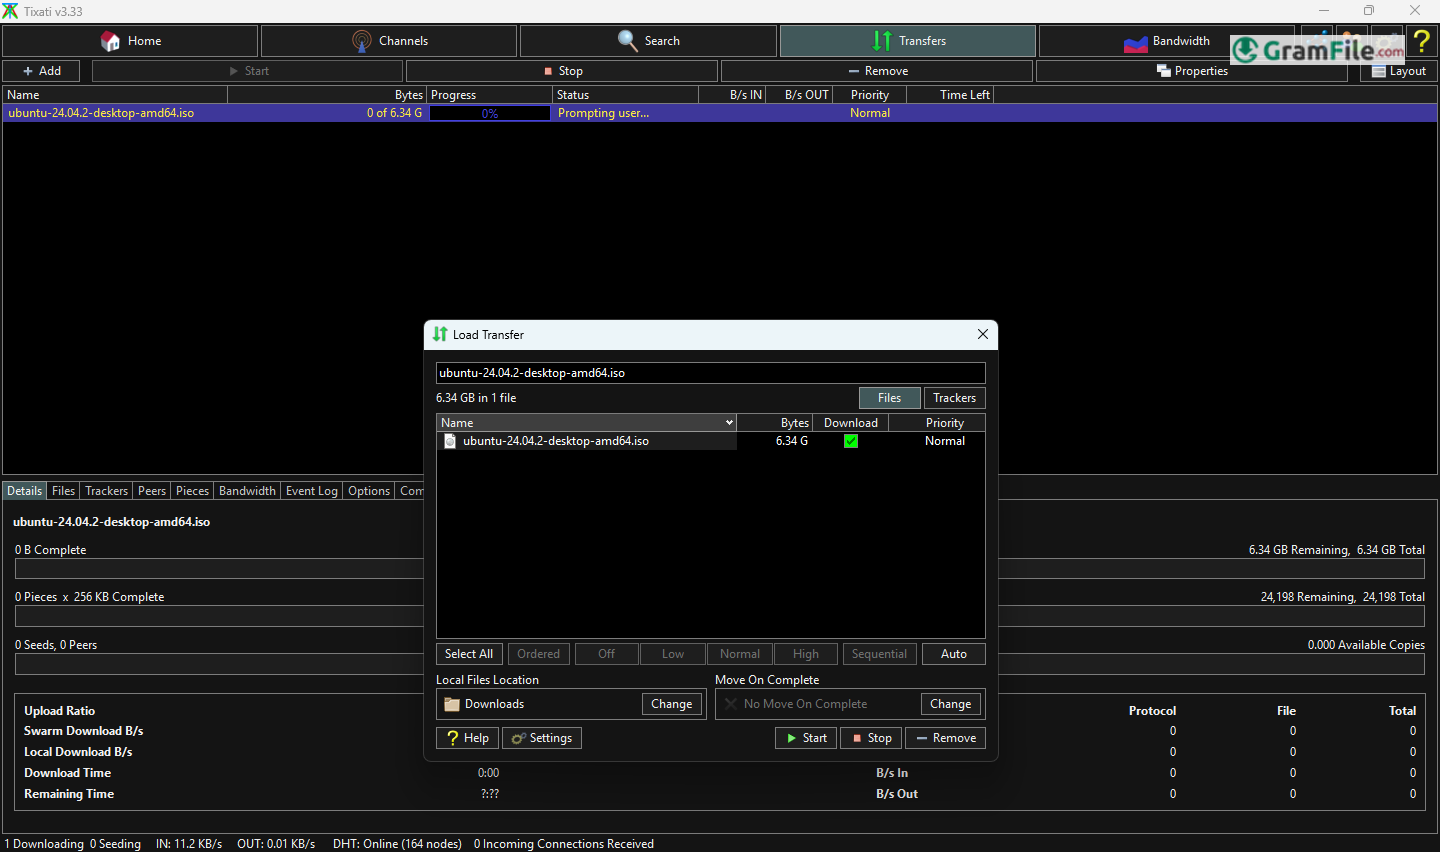Open transfer Properties from toolbar
Viewport: 1440px width, 852px height.
[x=1192, y=71]
